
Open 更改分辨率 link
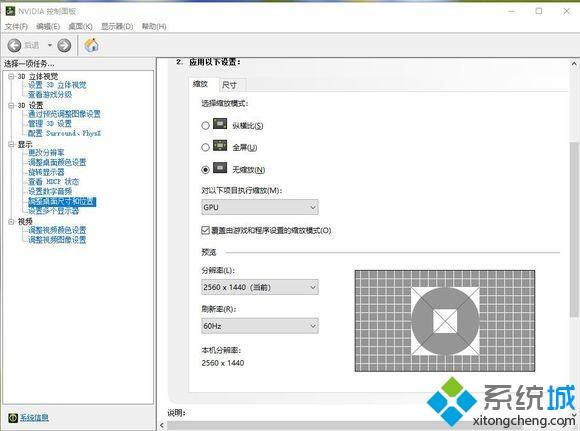pos(46,152)
